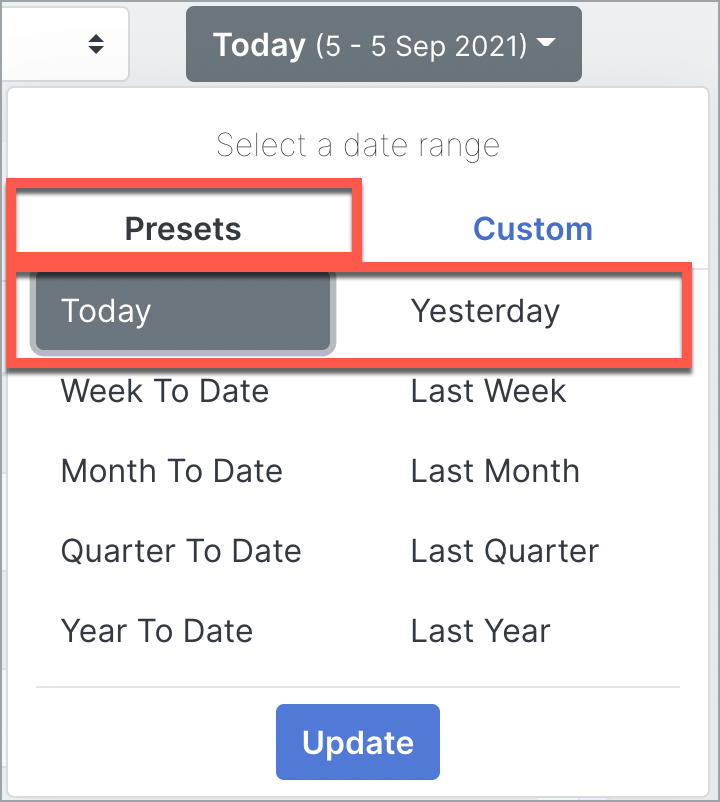Image resolution: width=720 pixels, height=802 pixels.
Task: Open the date range caret arrow
Action: pos(546,44)
